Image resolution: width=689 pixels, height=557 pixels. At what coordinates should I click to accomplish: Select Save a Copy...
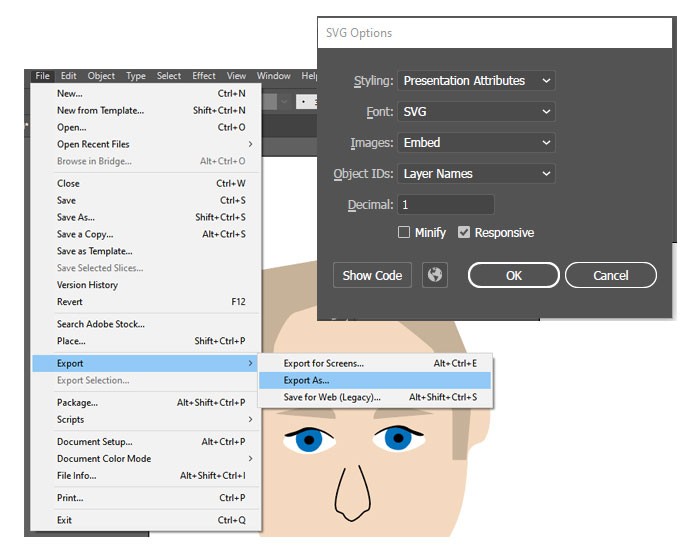pyautogui.click(x=146, y=234)
